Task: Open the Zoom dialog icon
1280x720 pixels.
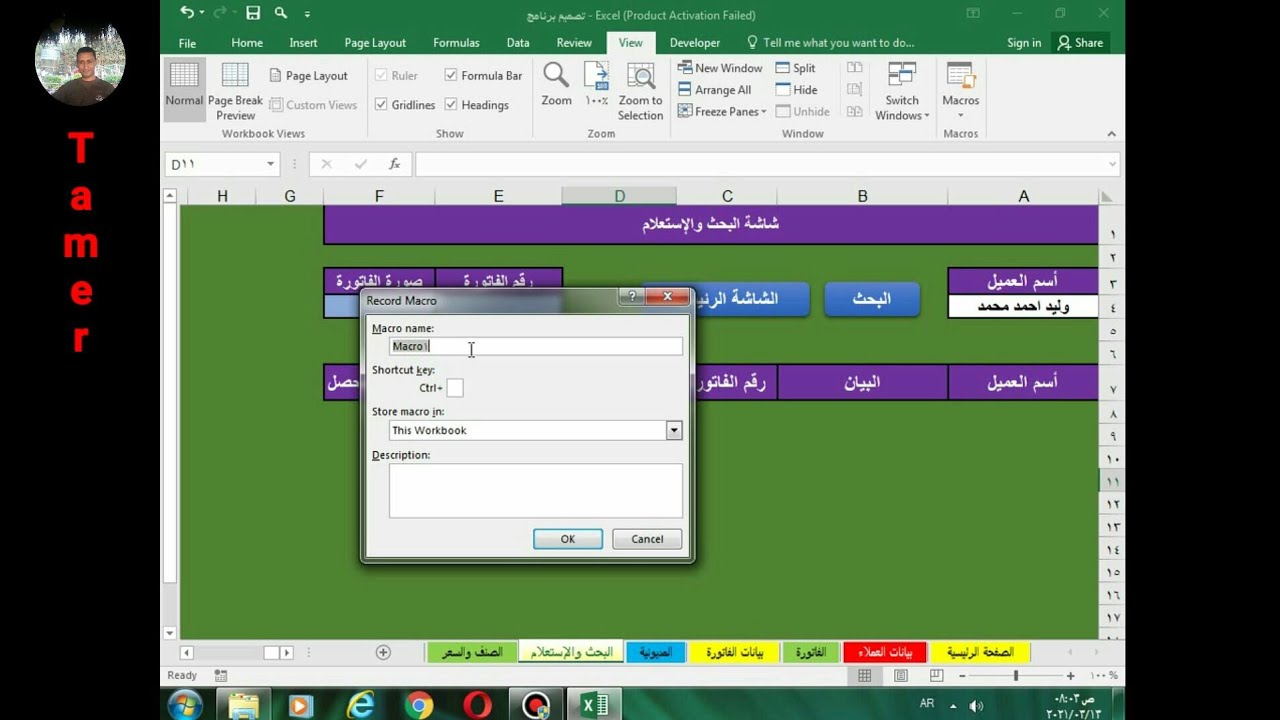Action: (x=556, y=84)
